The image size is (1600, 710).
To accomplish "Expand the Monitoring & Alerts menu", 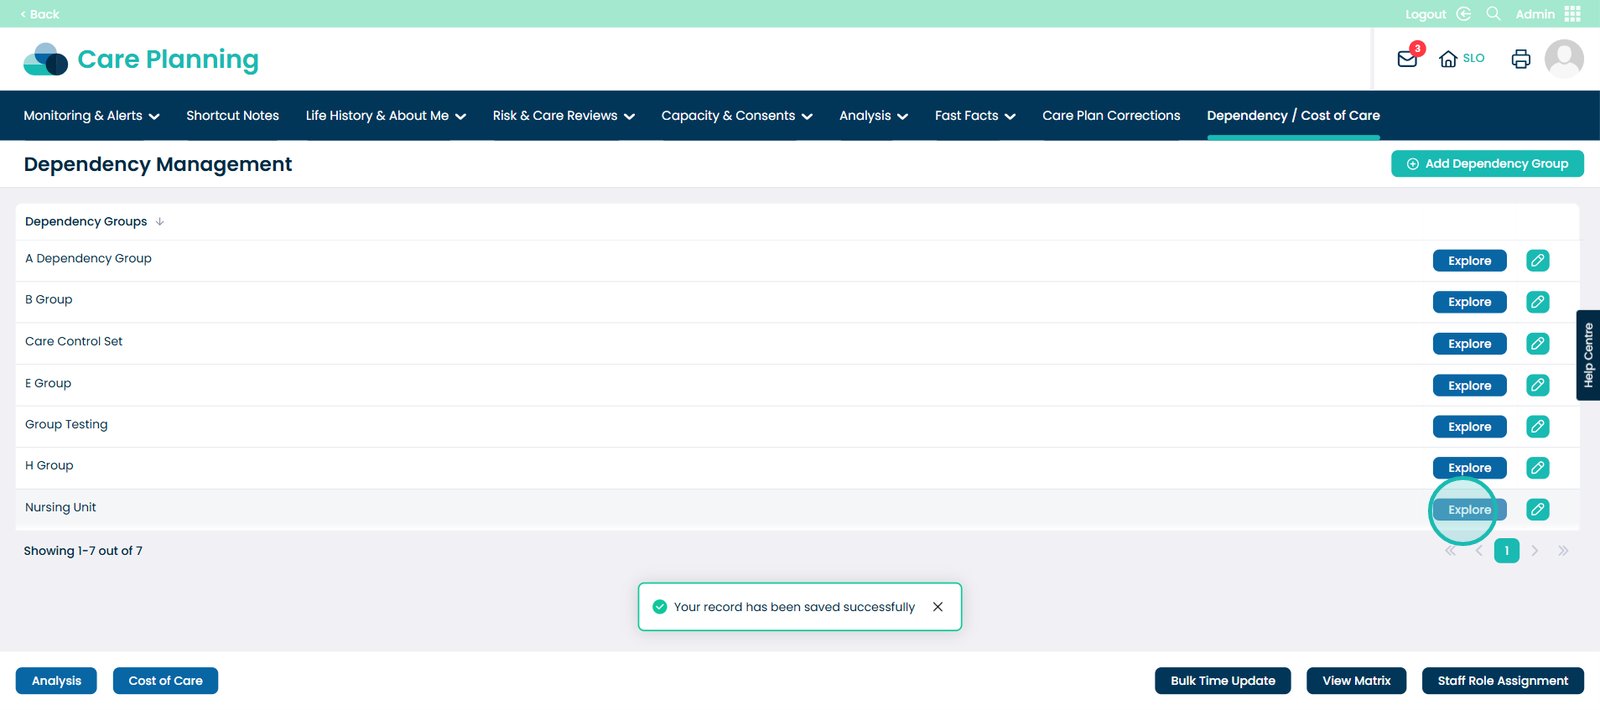I will [91, 116].
